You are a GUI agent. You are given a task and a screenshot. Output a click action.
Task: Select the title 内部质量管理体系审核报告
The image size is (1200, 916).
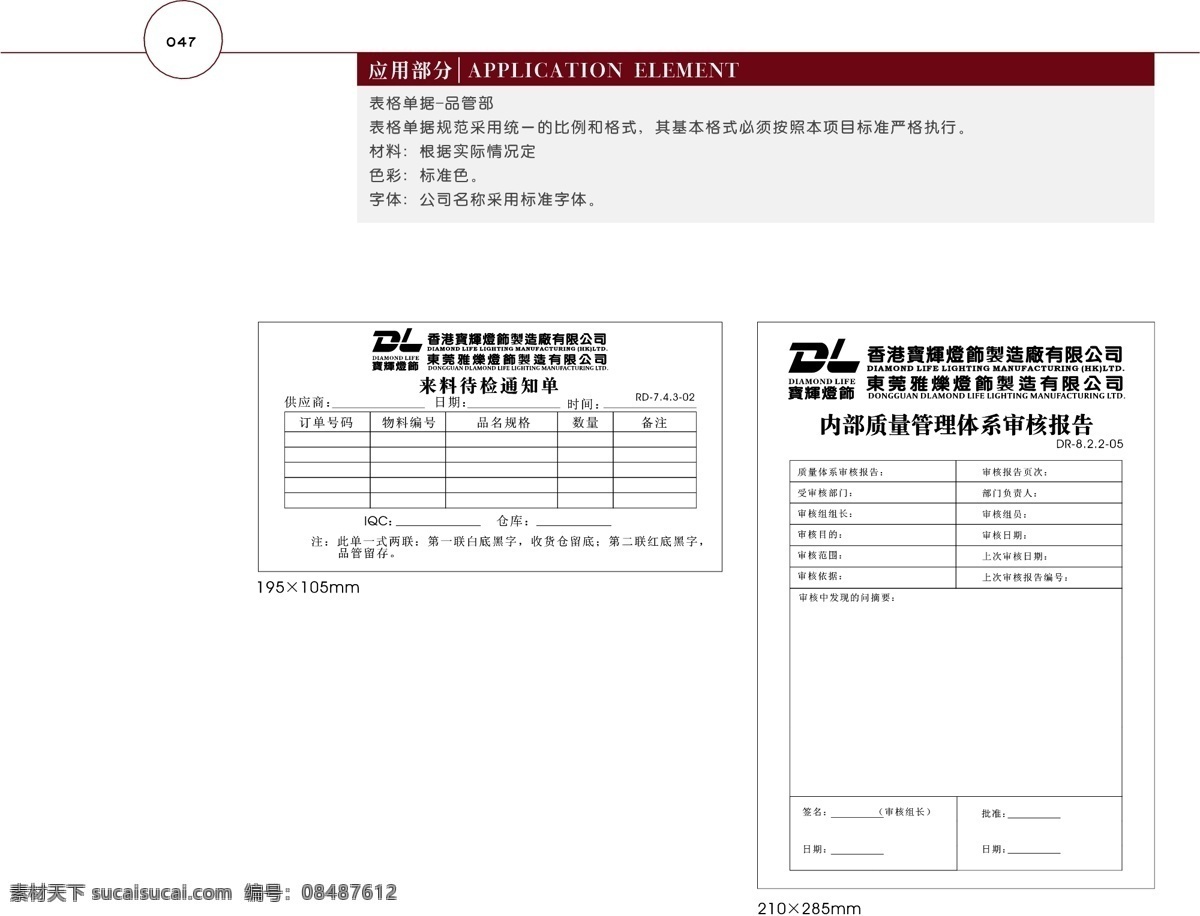pyautogui.click(x=956, y=425)
